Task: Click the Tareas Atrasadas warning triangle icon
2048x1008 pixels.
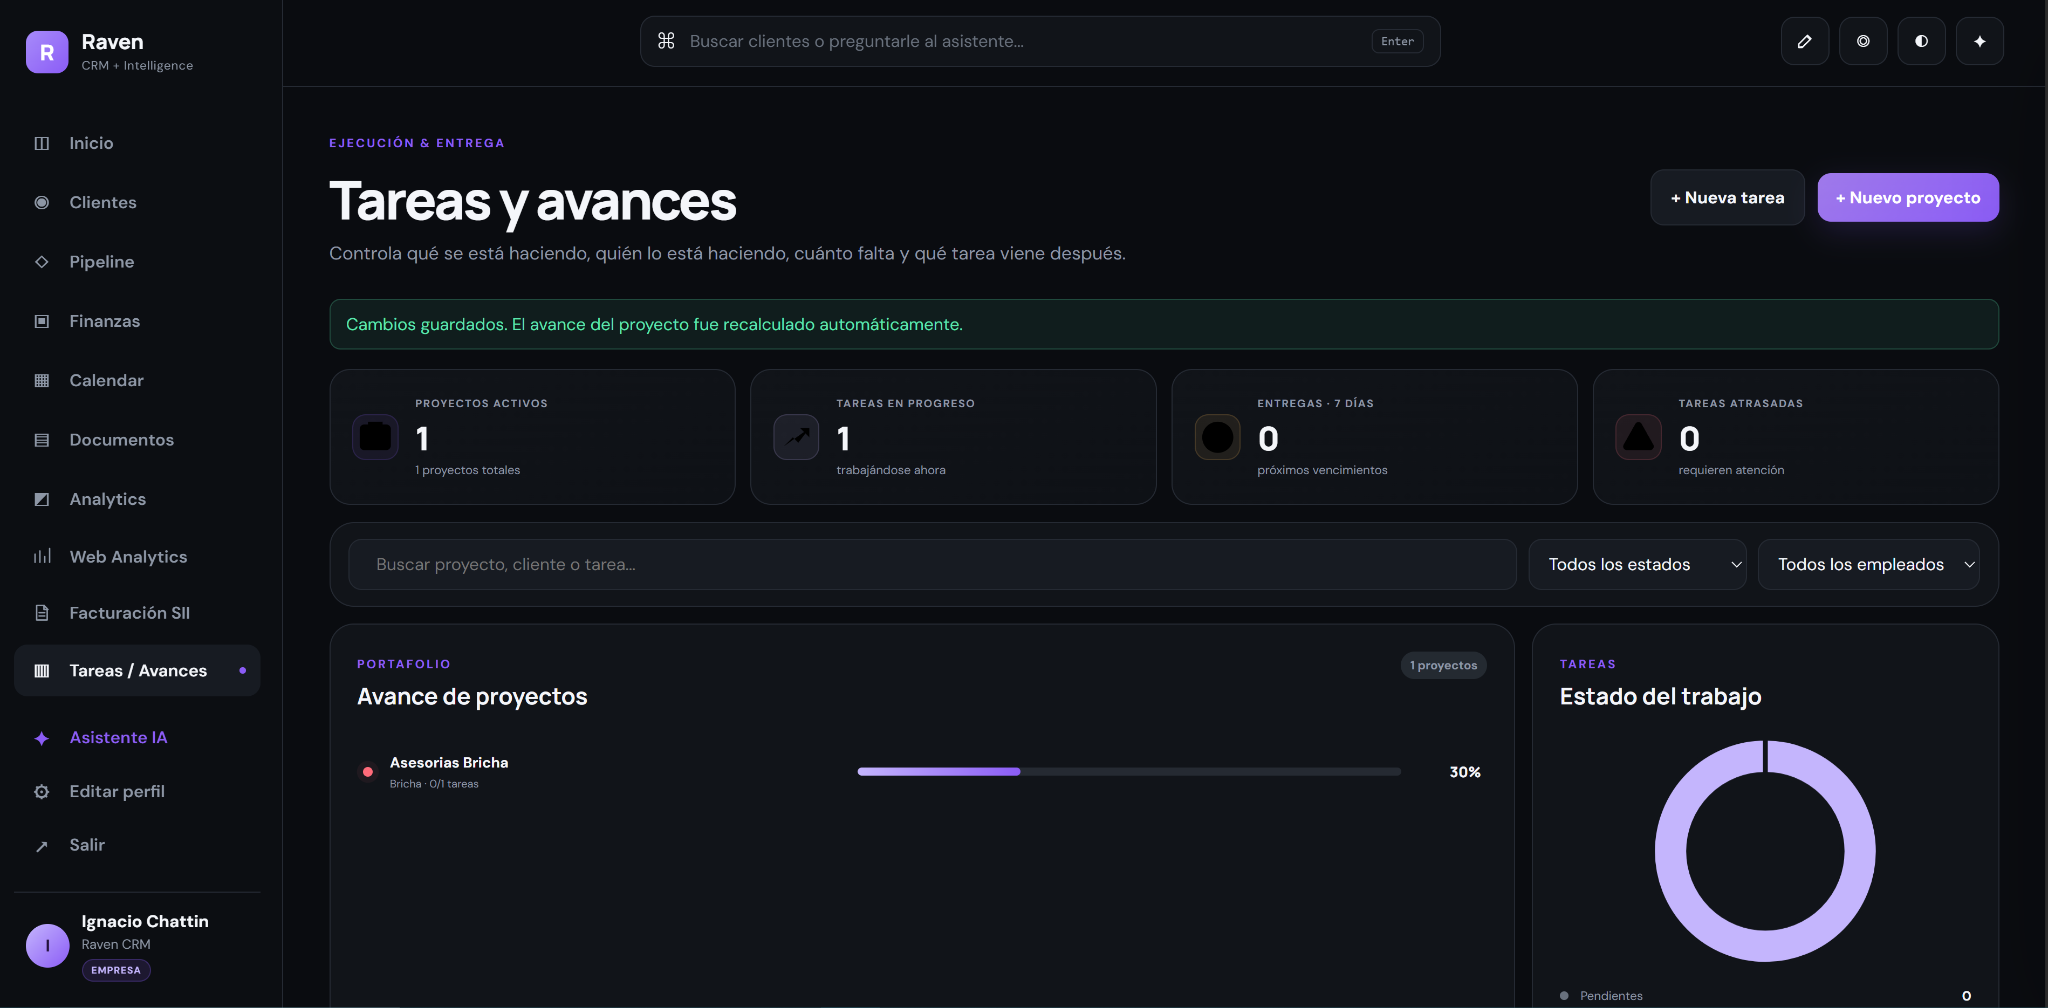Action: pos(1639,437)
